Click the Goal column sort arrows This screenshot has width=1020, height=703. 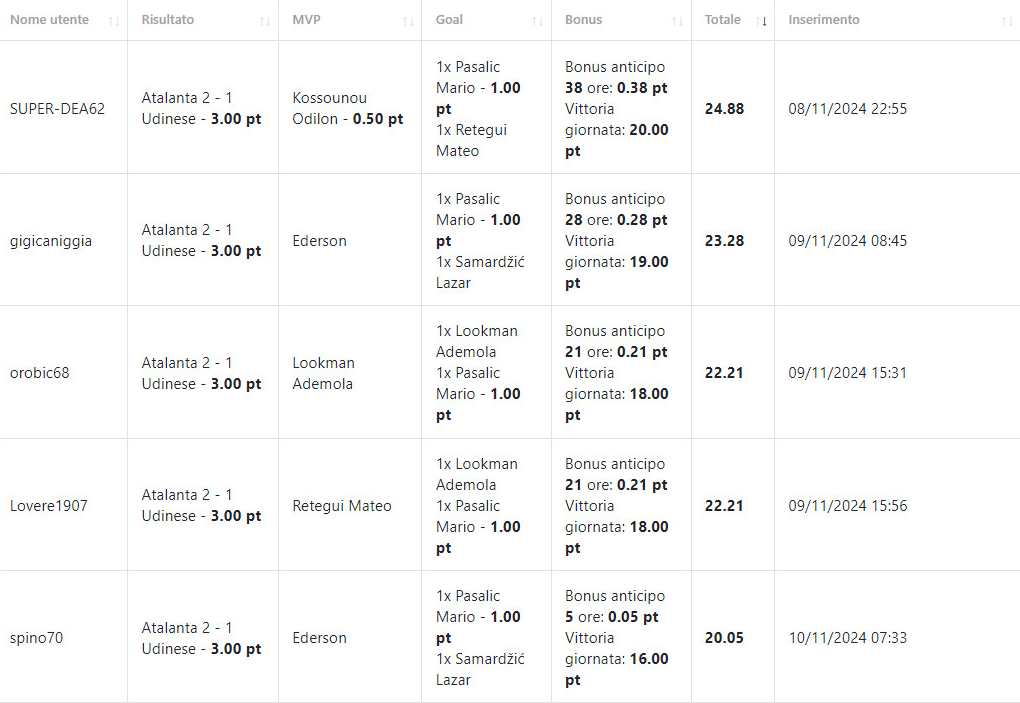(538, 21)
